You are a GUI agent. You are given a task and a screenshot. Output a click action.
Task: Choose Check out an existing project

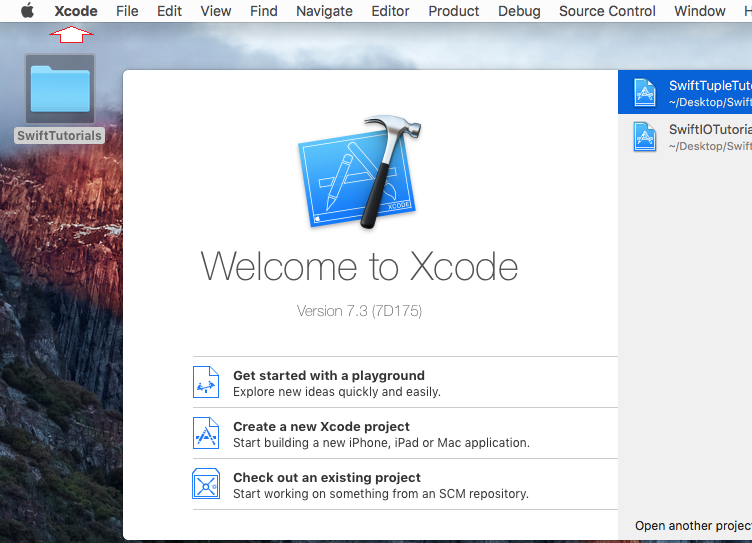click(x=405, y=484)
